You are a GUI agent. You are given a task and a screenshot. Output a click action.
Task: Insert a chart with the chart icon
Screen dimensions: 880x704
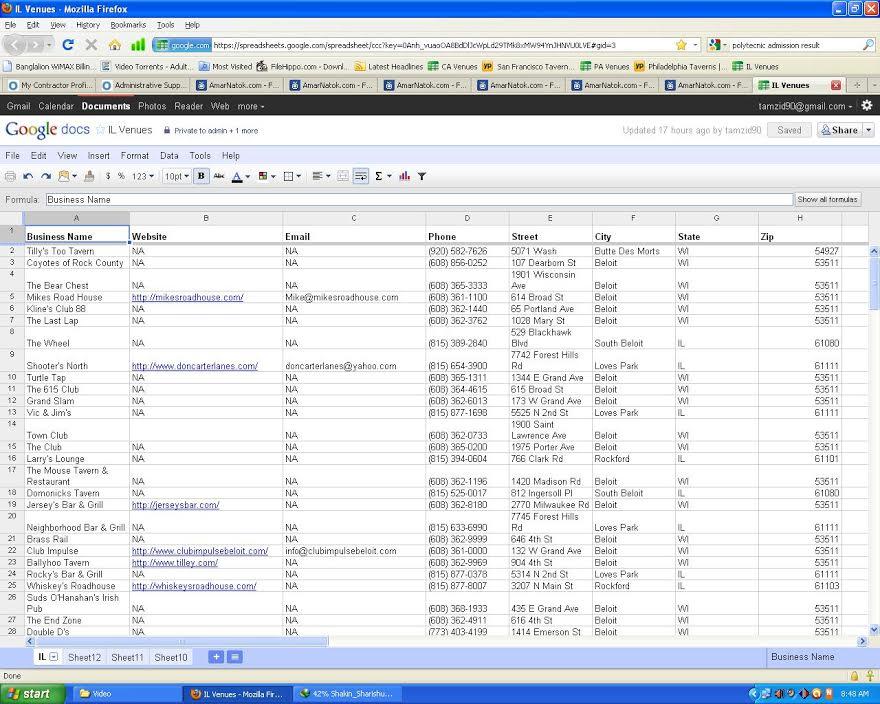pos(406,176)
